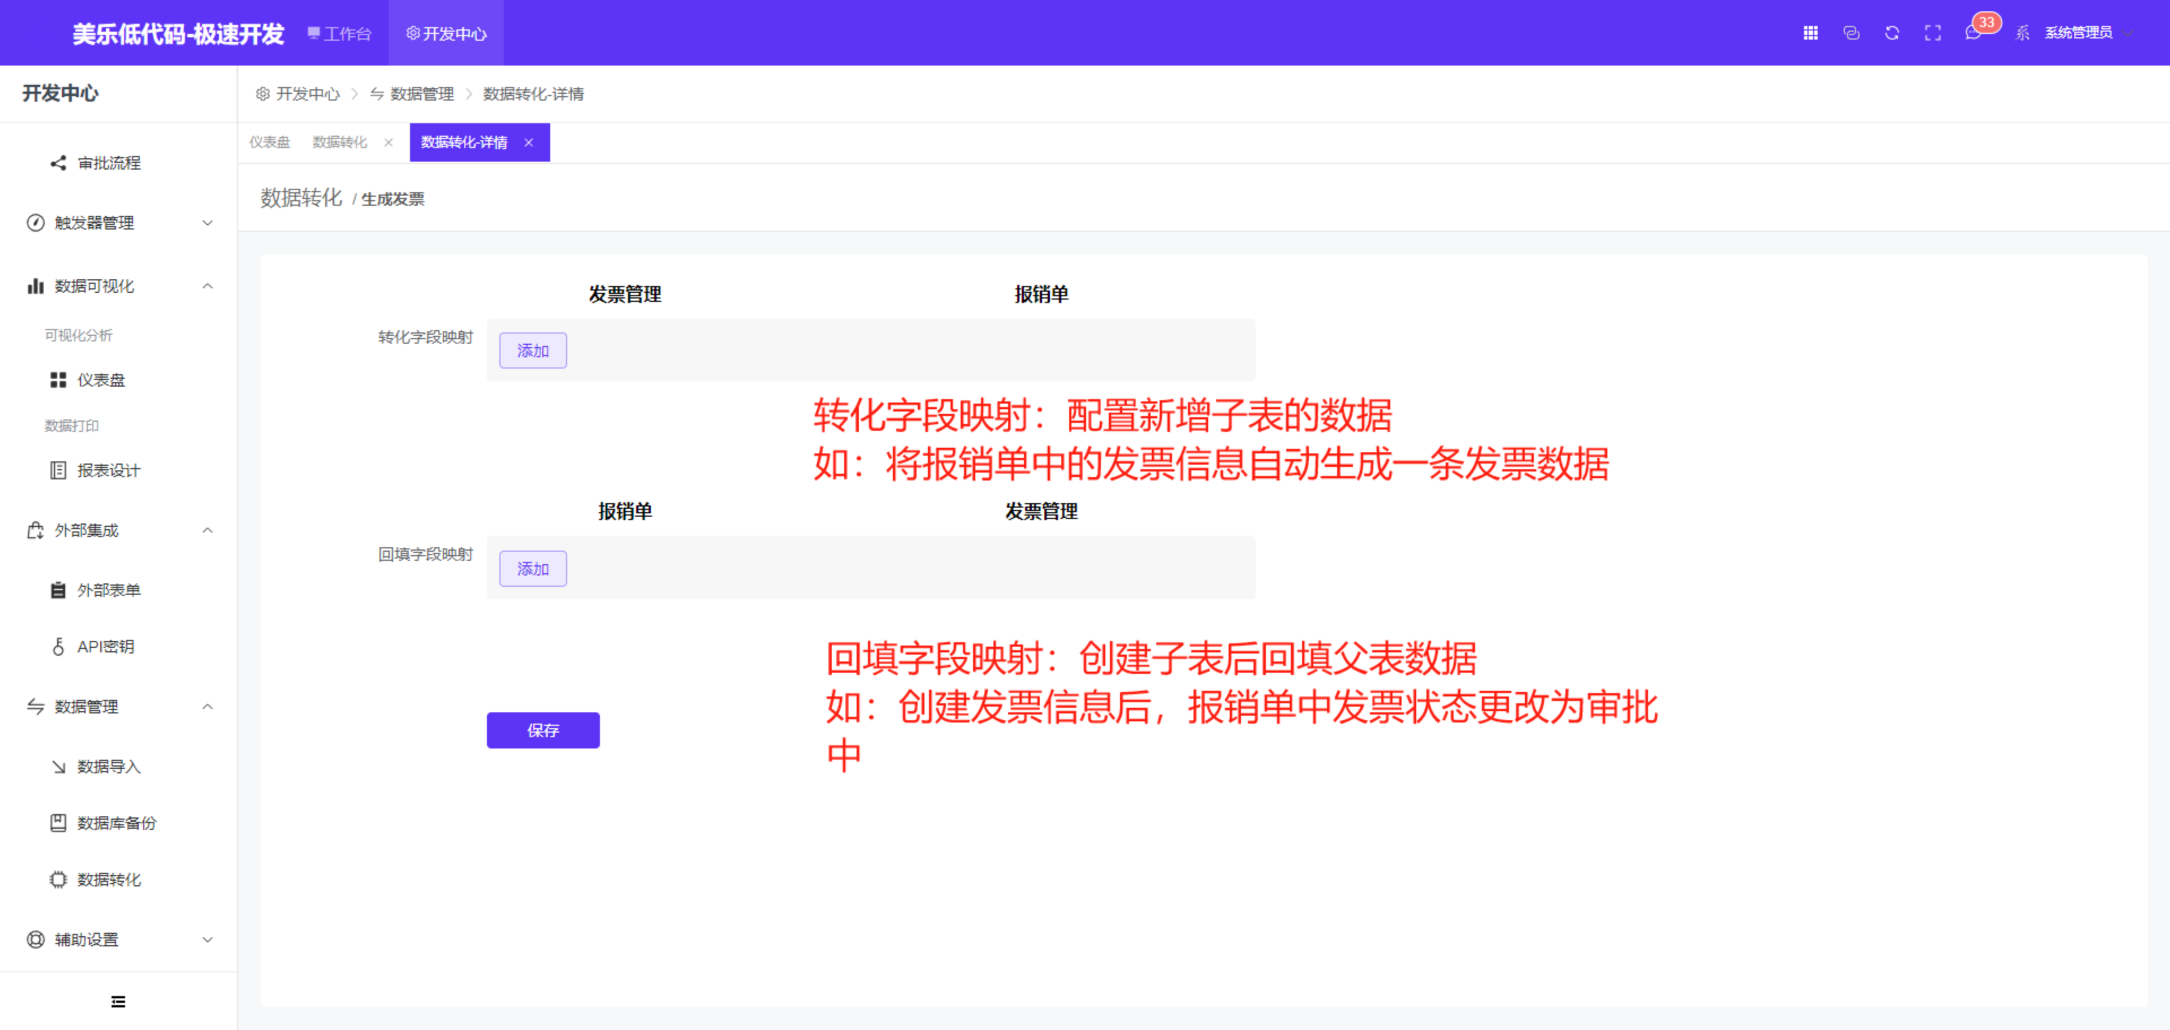Screen dimensions: 2170x1030
Task: Open the notifications with 33 unread messages
Action: (1972, 32)
